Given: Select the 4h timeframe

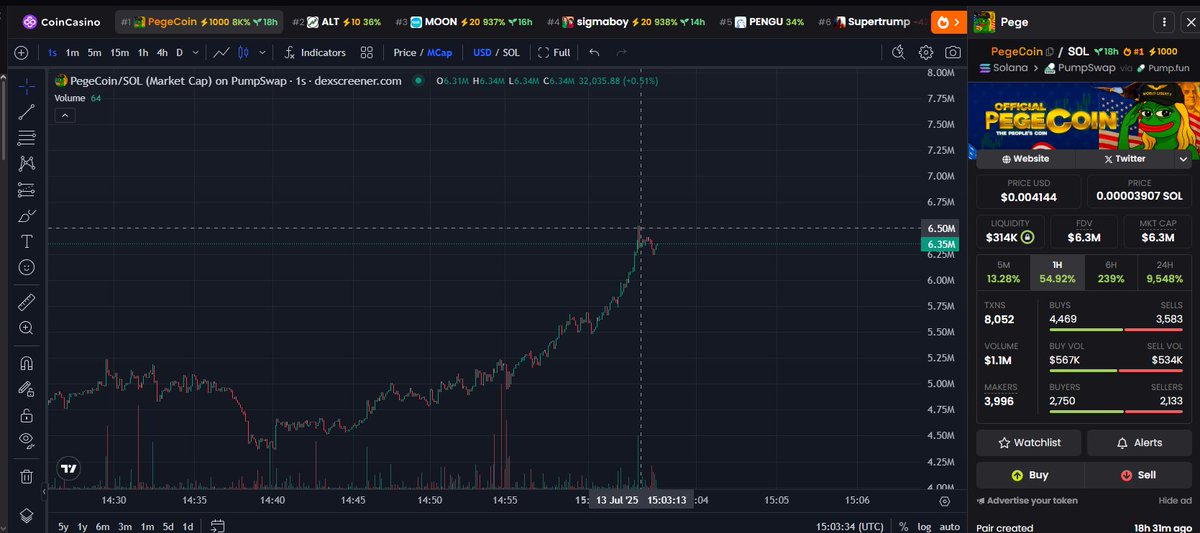Looking at the screenshot, I should [162, 52].
